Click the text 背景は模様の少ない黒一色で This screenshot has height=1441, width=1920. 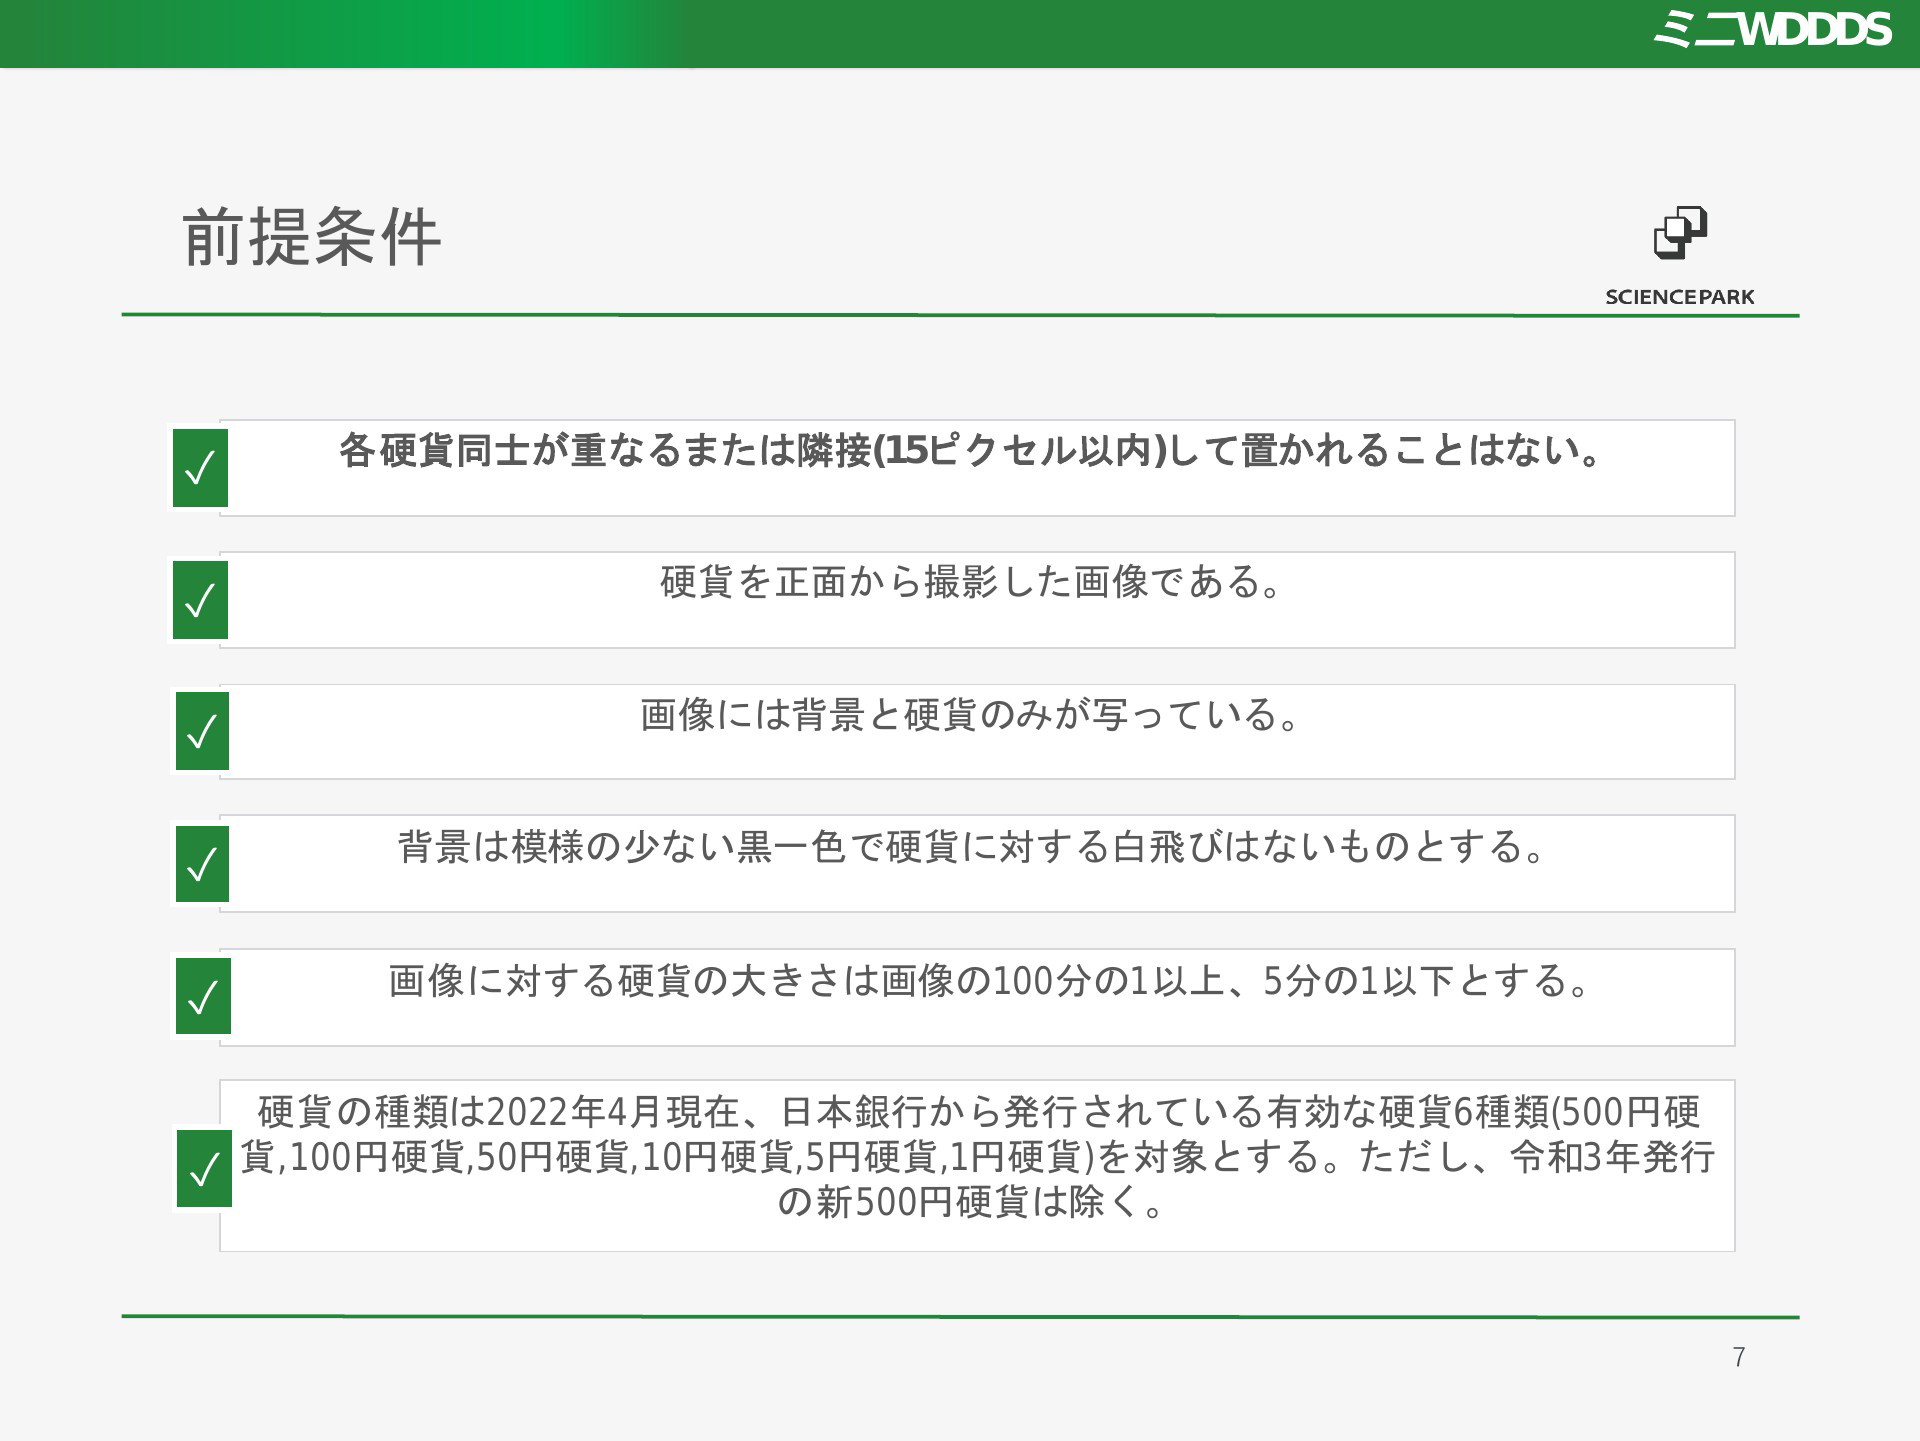(x=640, y=846)
